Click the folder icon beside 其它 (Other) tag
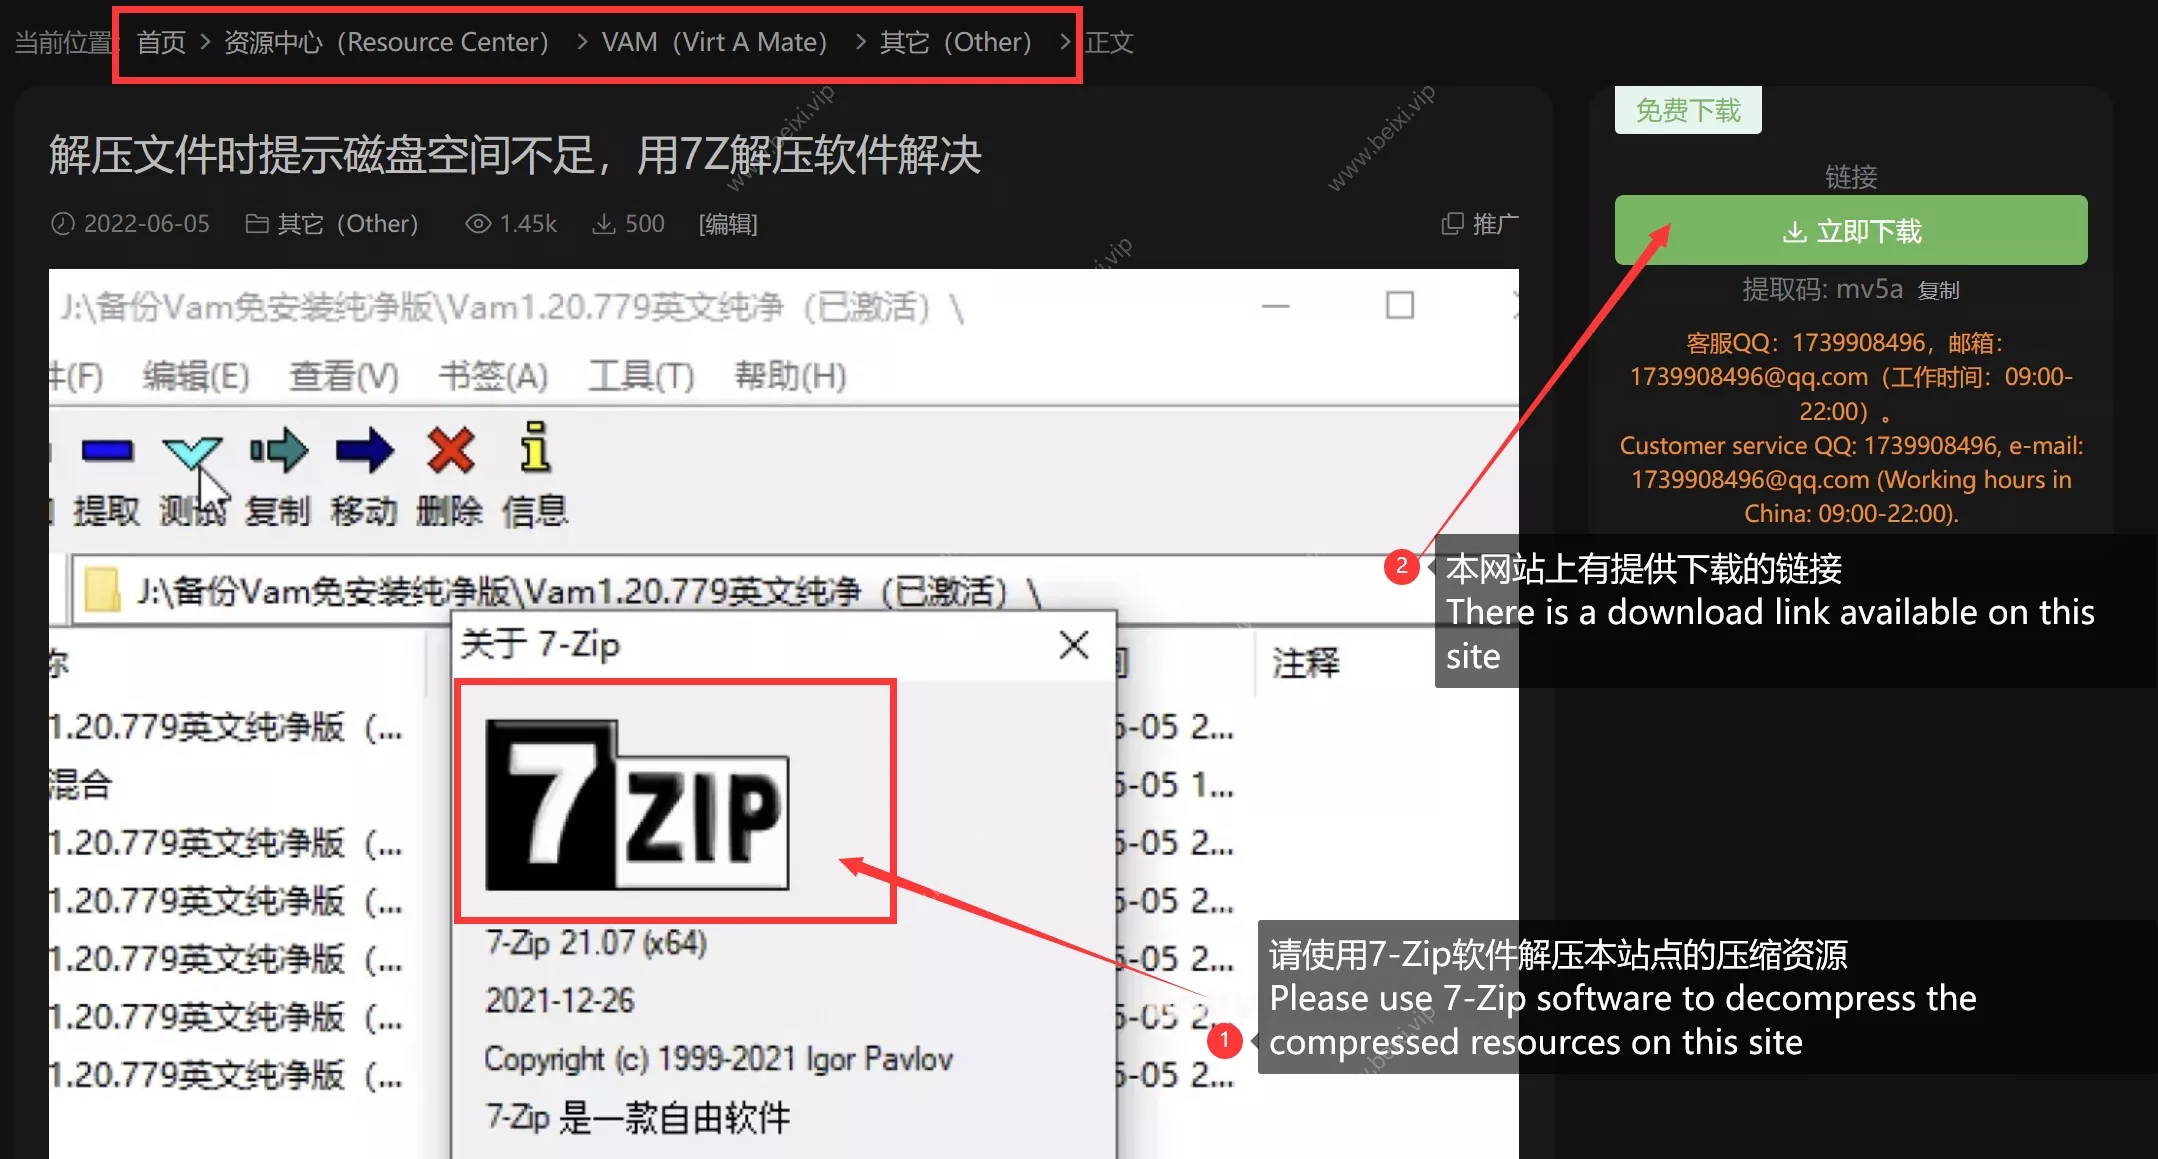 coord(257,223)
